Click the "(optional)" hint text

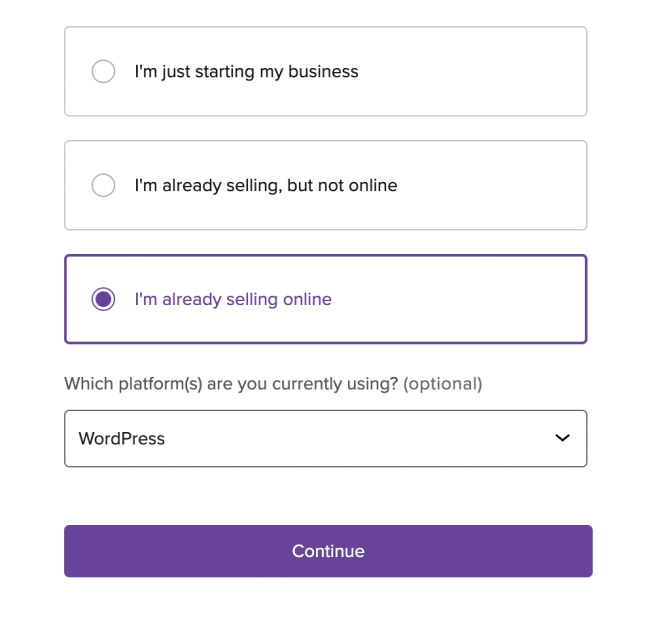(x=442, y=384)
